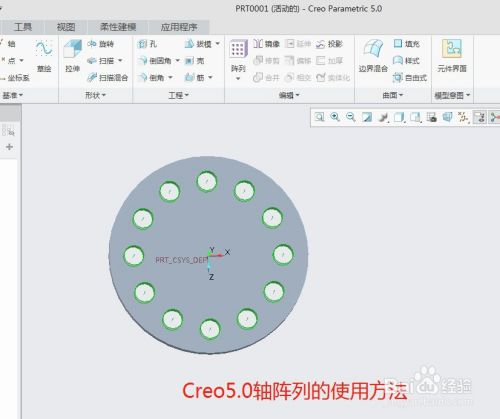Open the Pattern (阵列) tool
Viewport: 500px width, 419px height.
pos(238,55)
